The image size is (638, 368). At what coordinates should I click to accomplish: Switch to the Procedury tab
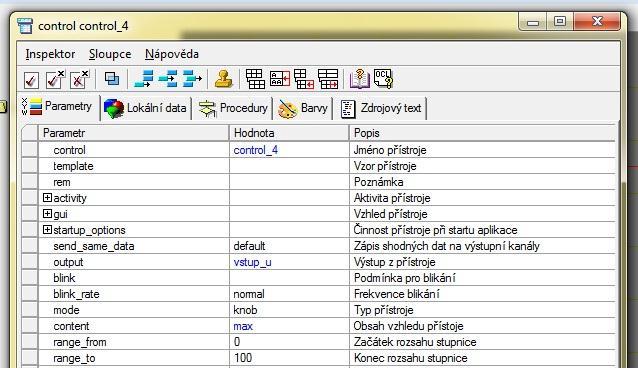[x=233, y=108]
